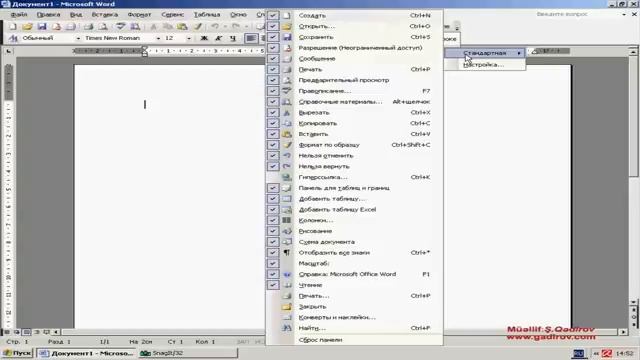Click the New document toolbar icon

pyautogui.click(x=13, y=27)
